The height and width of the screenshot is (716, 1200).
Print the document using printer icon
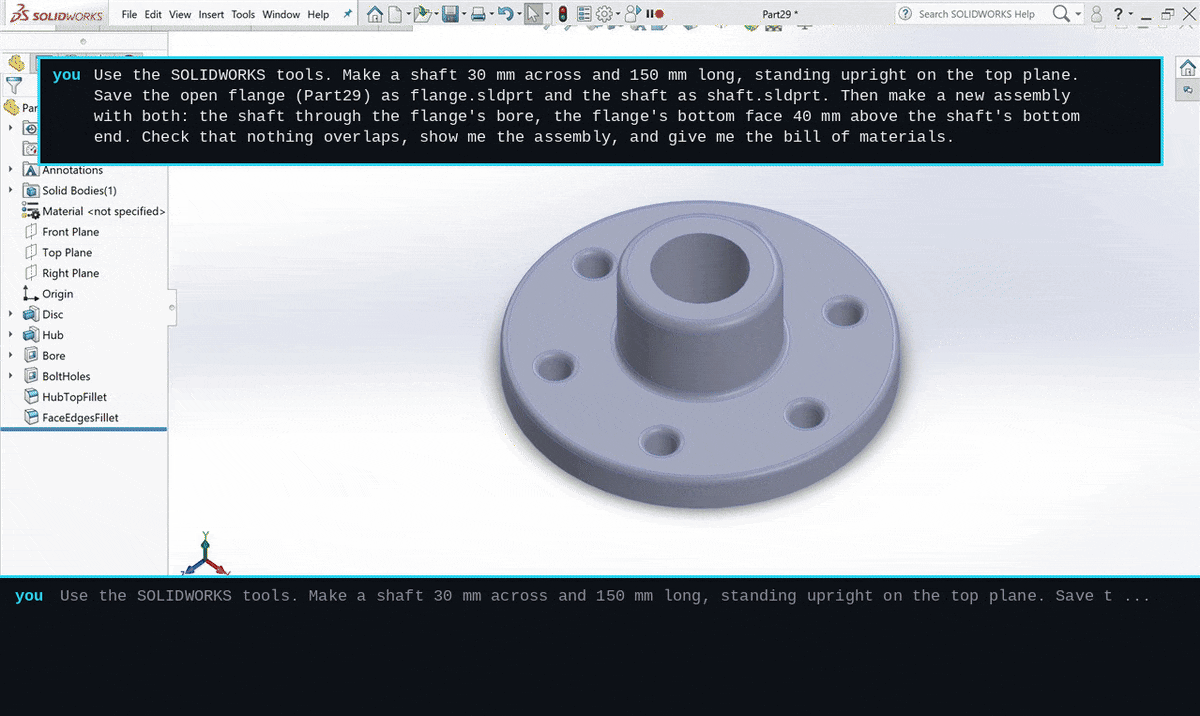click(478, 14)
